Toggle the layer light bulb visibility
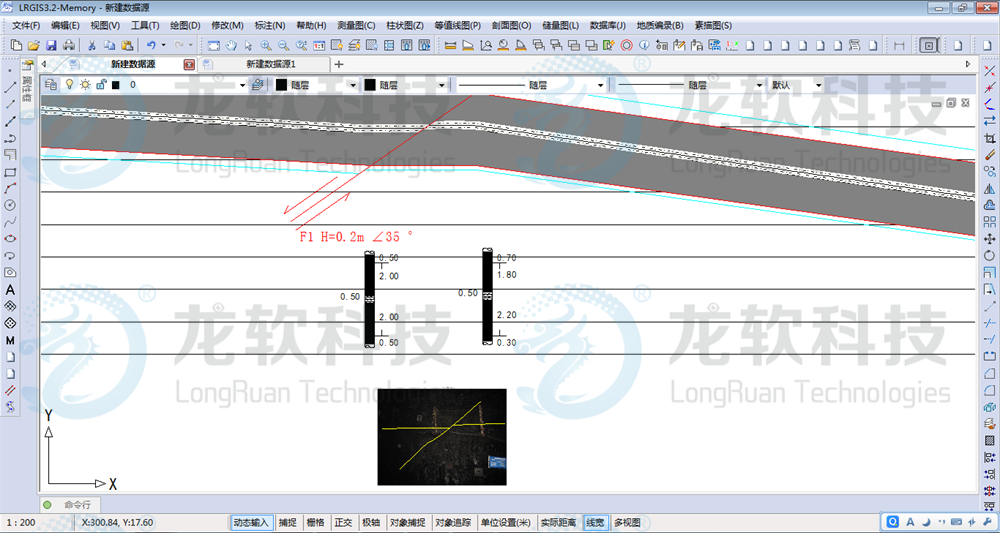Image resolution: width=1000 pixels, height=533 pixels. (x=69, y=85)
